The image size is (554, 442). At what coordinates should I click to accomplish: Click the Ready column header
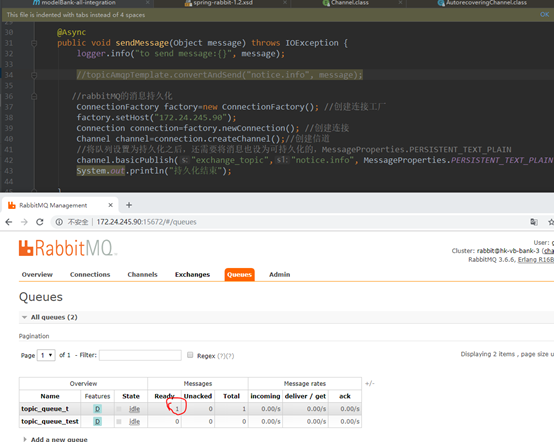click(x=164, y=396)
